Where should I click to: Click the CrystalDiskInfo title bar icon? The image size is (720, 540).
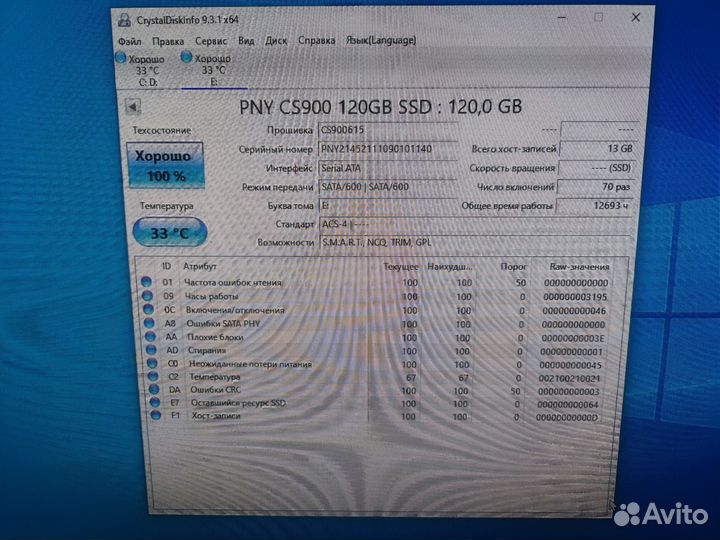[x=124, y=20]
